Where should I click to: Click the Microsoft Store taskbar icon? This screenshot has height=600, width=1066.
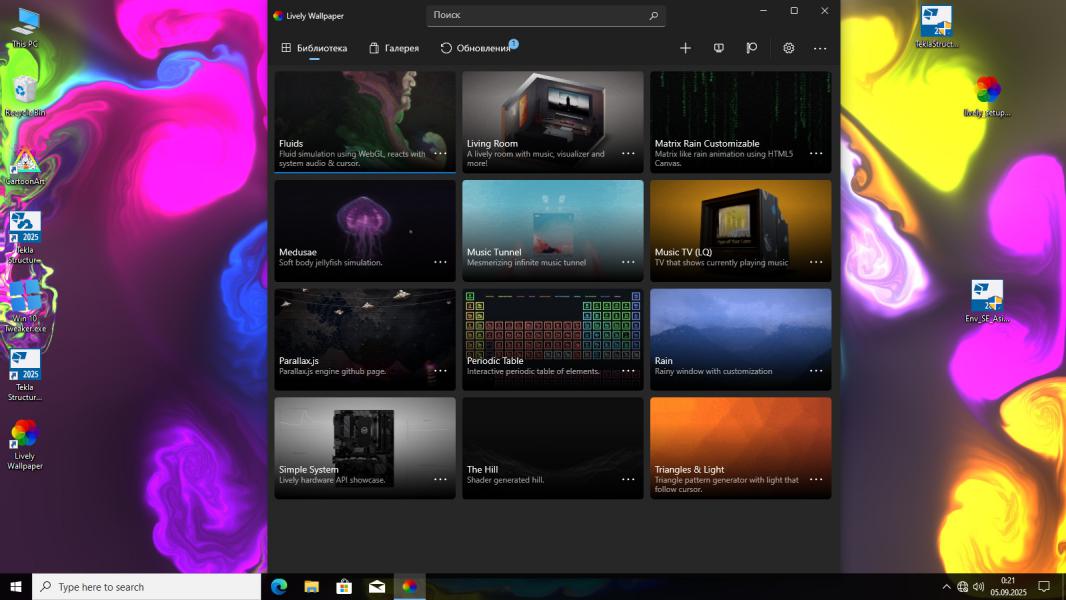344,587
